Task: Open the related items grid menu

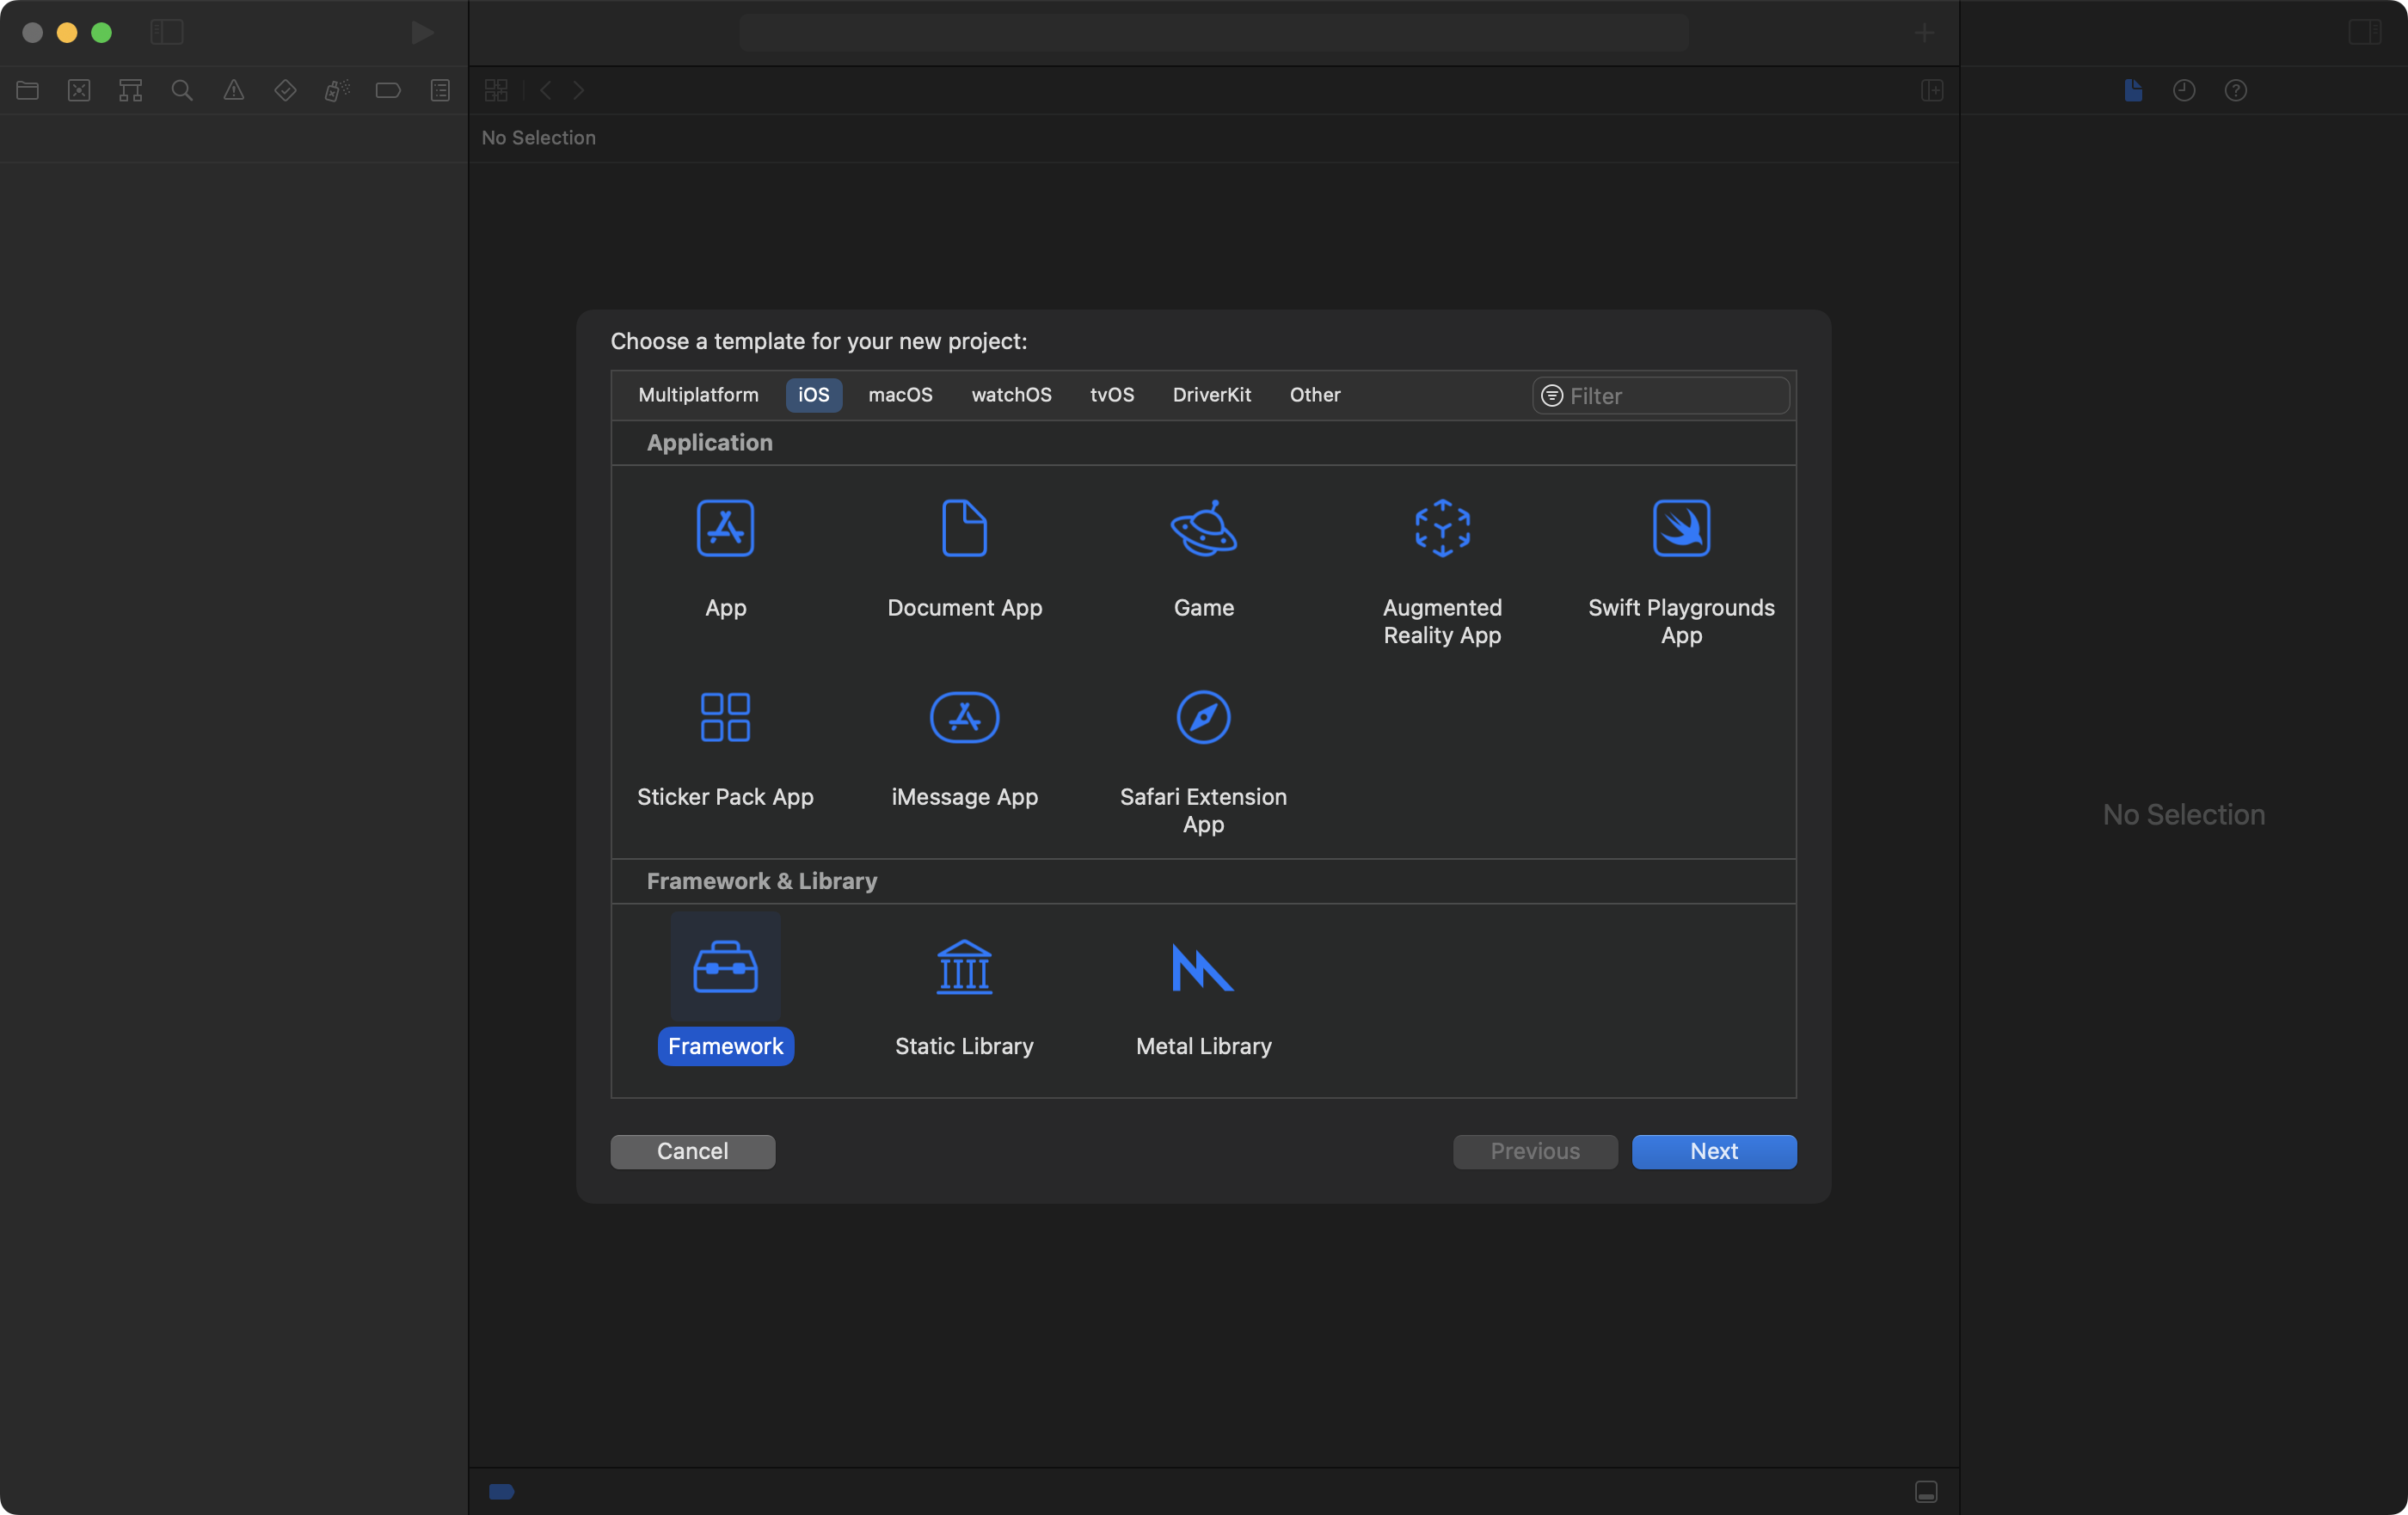Action: 496,90
